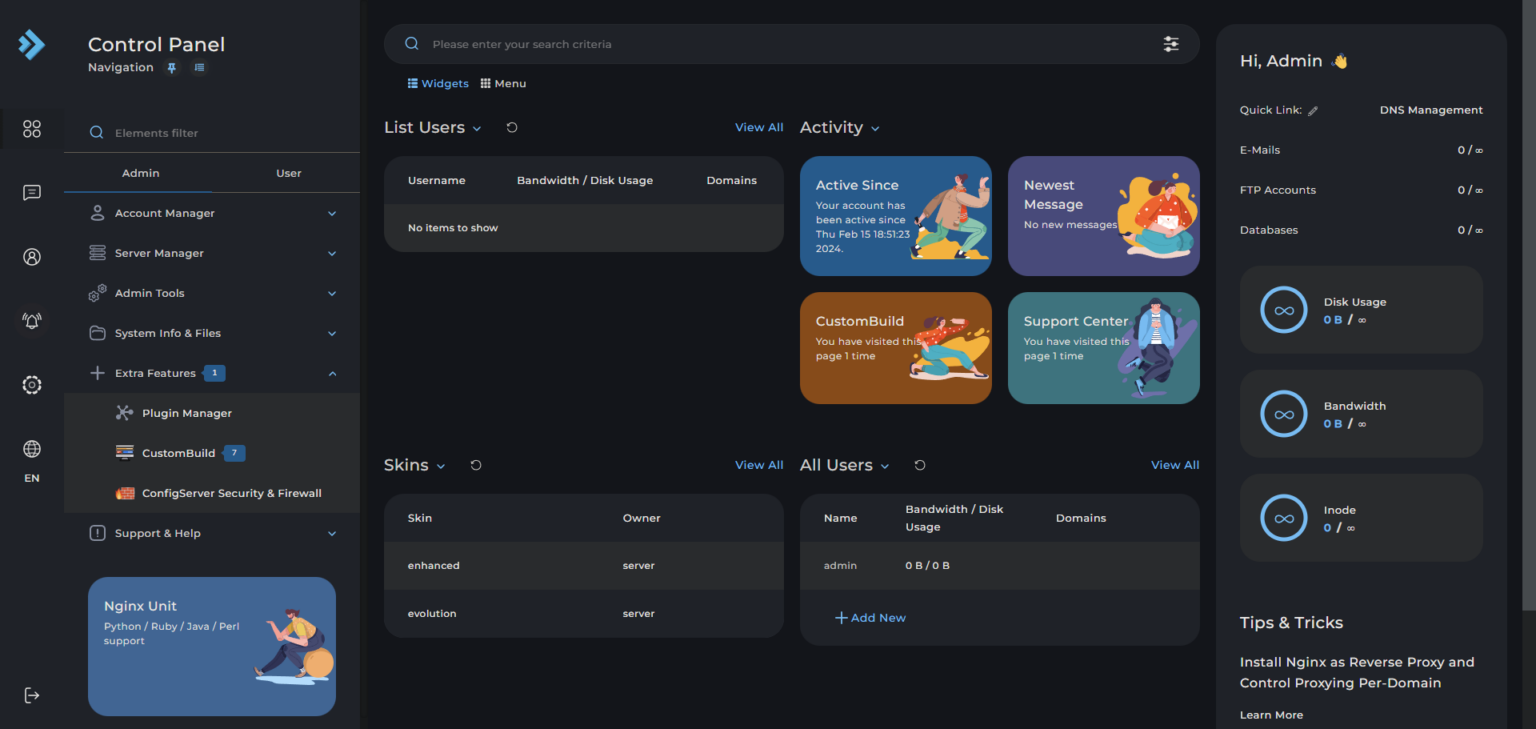Open notifications bell icon in sidebar
The width and height of the screenshot is (1536, 729).
32,321
